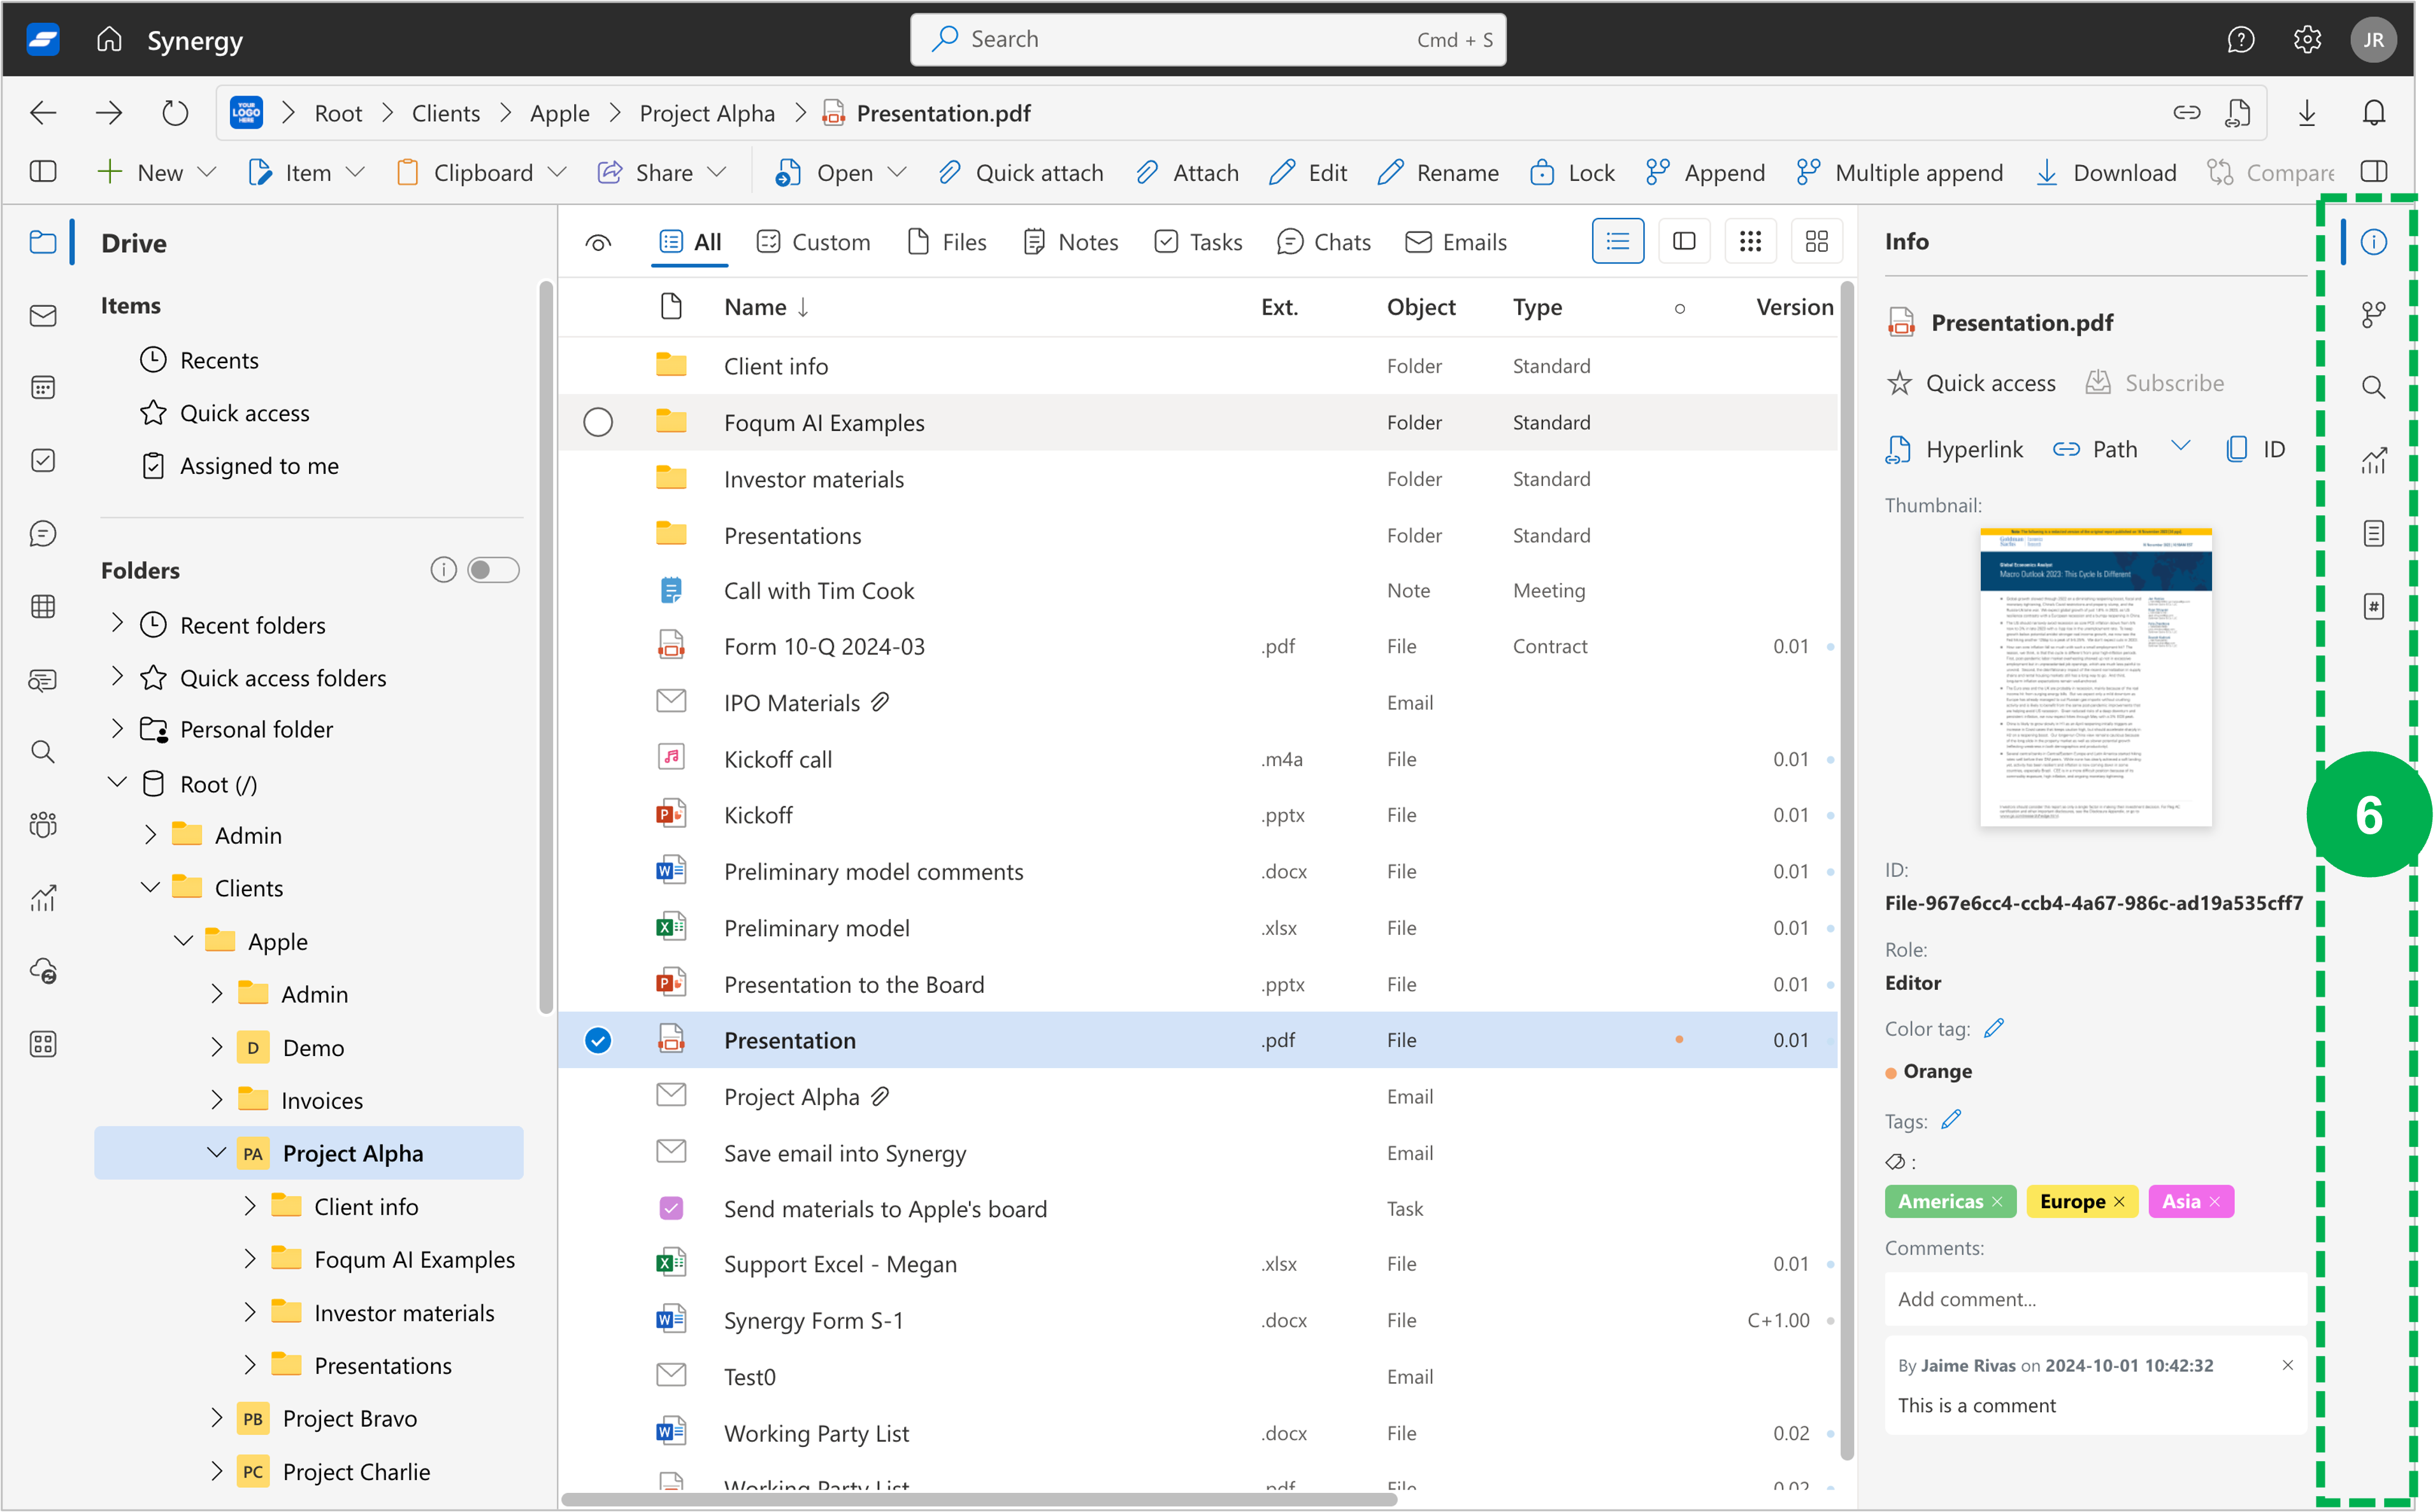The width and height of the screenshot is (2435, 1512).
Task: Open the Help question mark icon
Action: pyautogui.click(x=2240, y=40)
